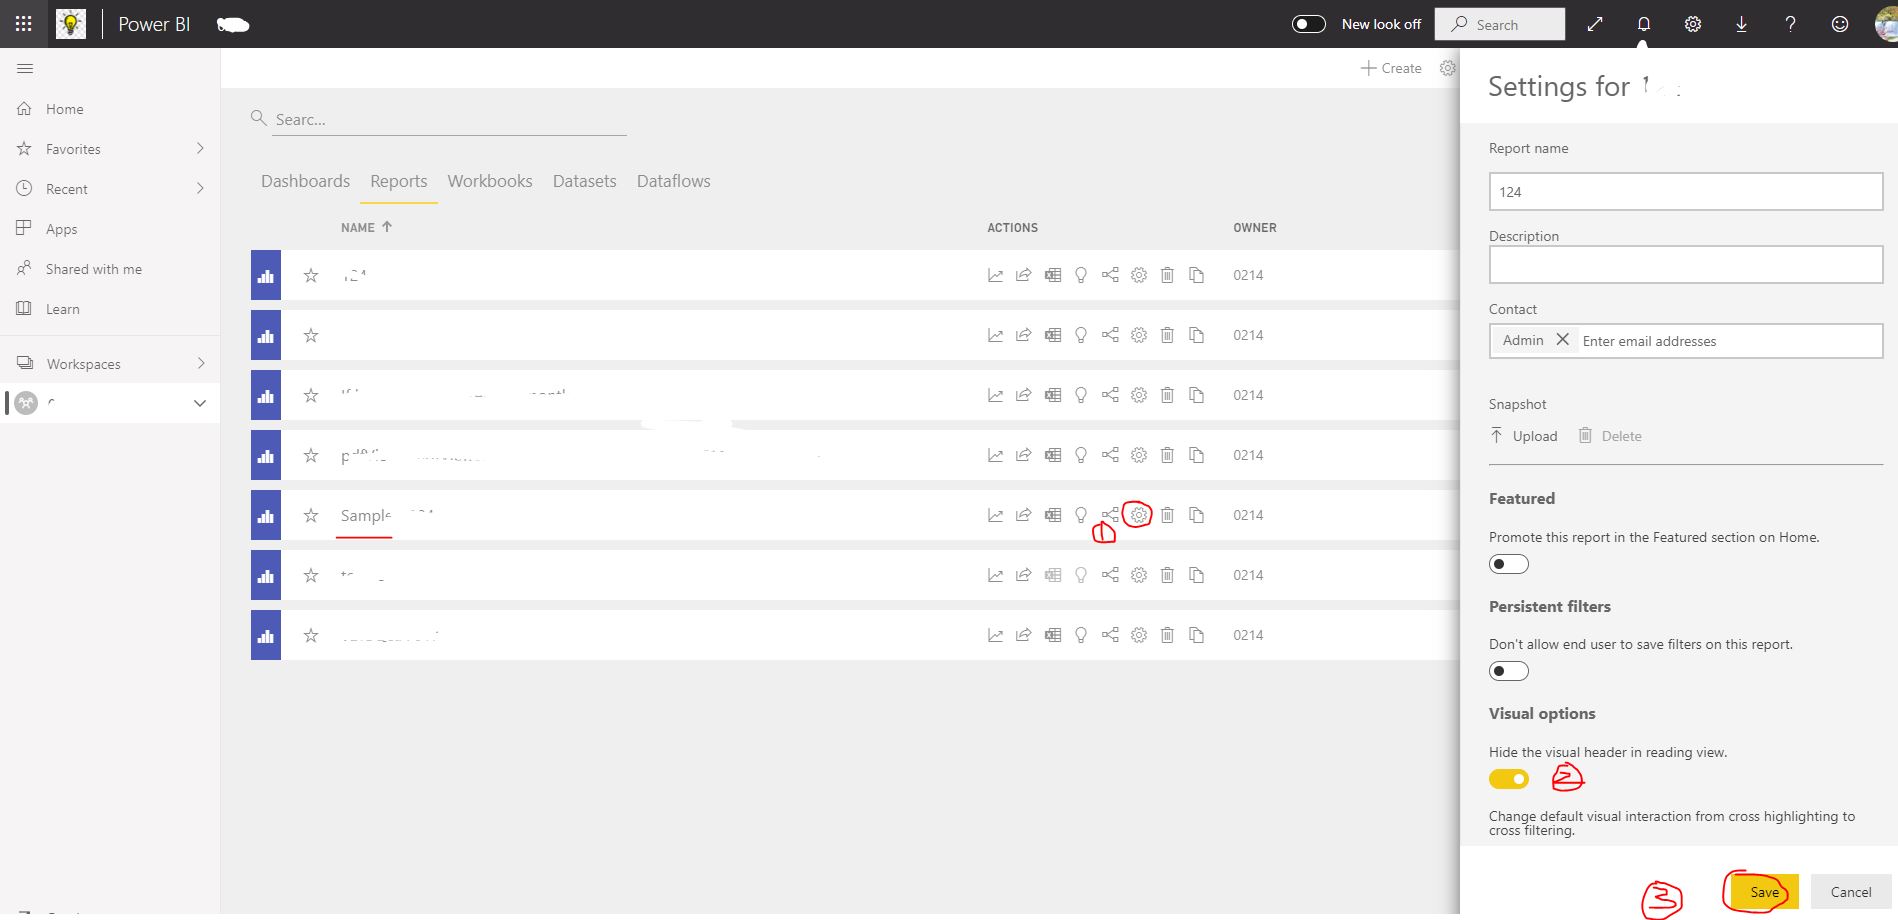Open Shared with me in sidebar
Image resolution: width=1898 pixels, height=920 pixels.
click(x=94, y=269)
